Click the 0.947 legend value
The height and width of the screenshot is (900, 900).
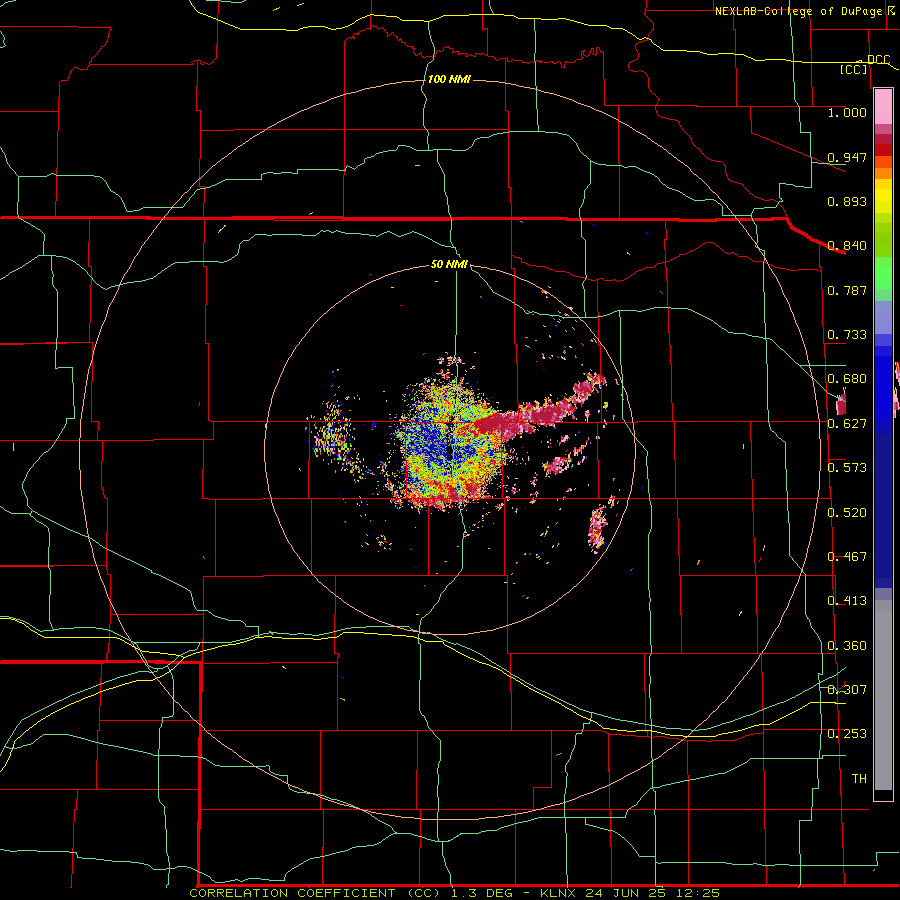click(847, 157)
